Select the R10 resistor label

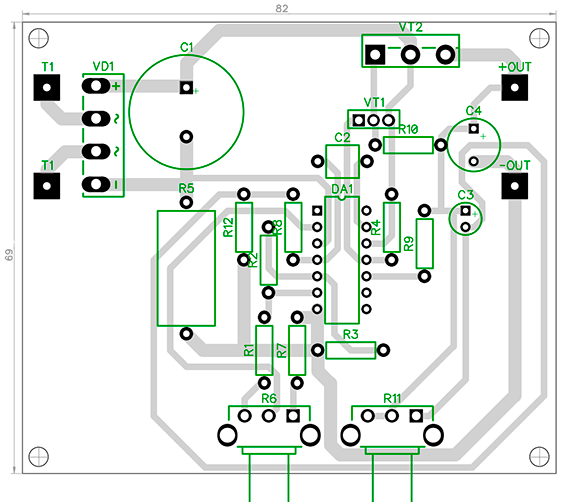(x=408, y=130)
